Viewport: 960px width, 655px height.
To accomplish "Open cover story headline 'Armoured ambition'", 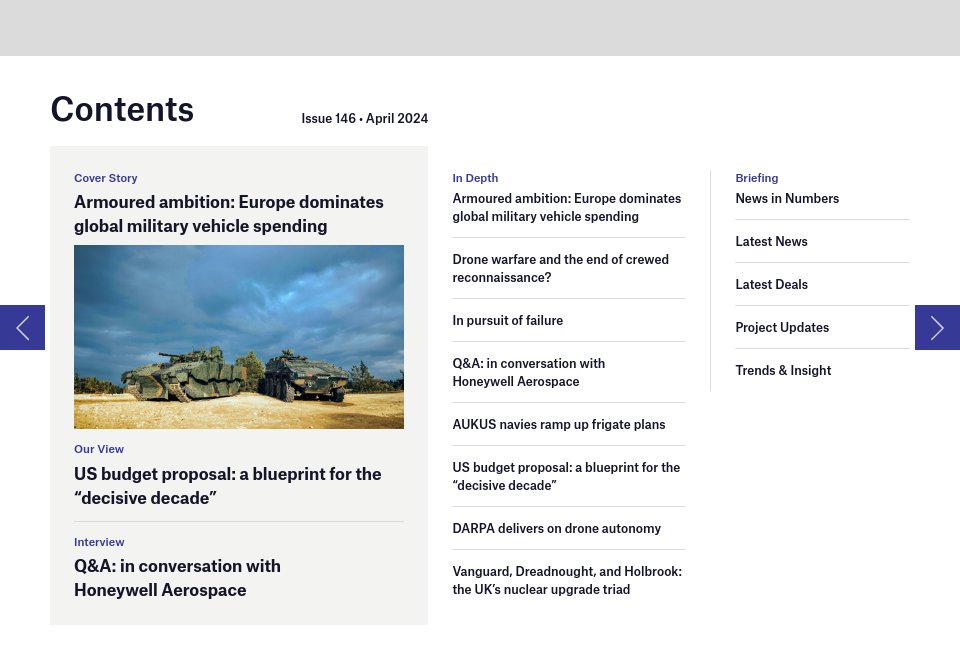I will pos(229,214).
